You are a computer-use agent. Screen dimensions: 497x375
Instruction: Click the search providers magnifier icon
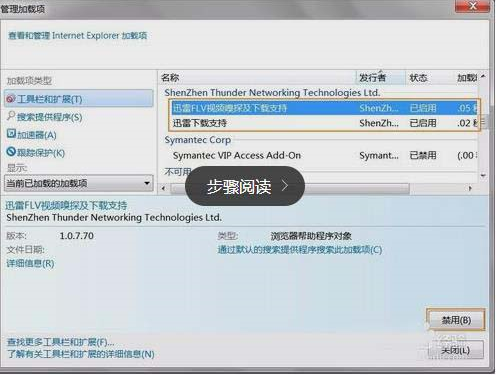click(11, 116)
